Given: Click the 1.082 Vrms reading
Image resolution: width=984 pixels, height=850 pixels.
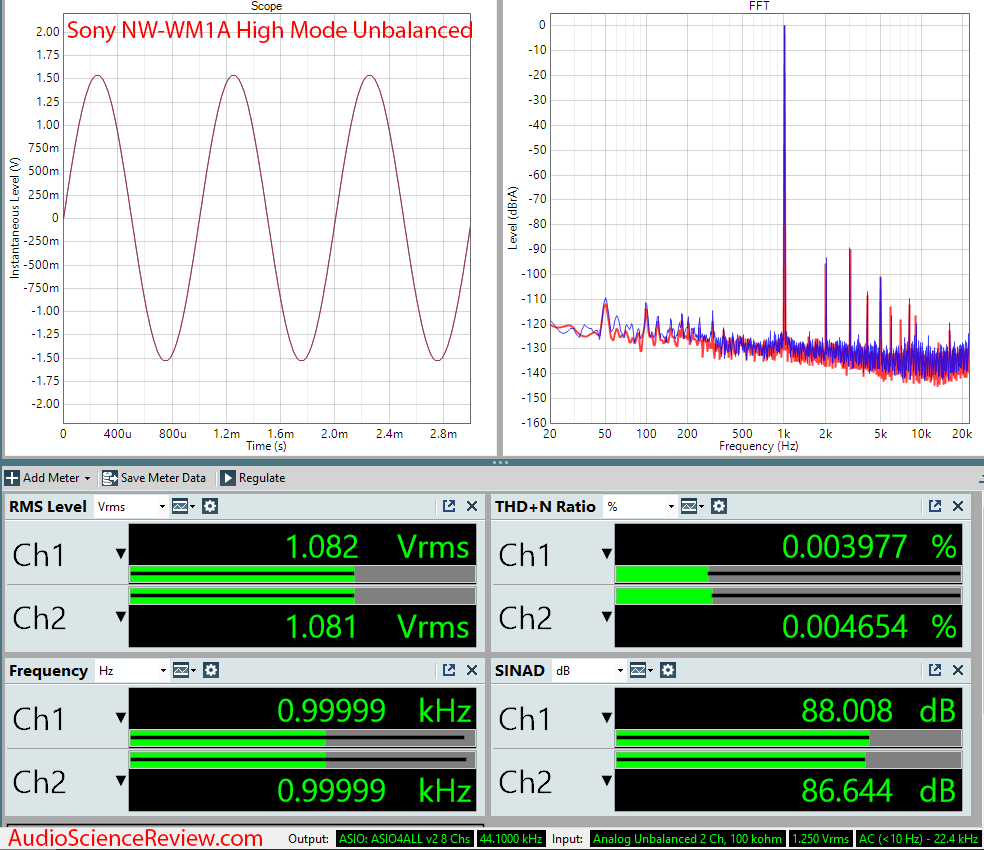Looking at the screenshot, I should coord(377,547).
